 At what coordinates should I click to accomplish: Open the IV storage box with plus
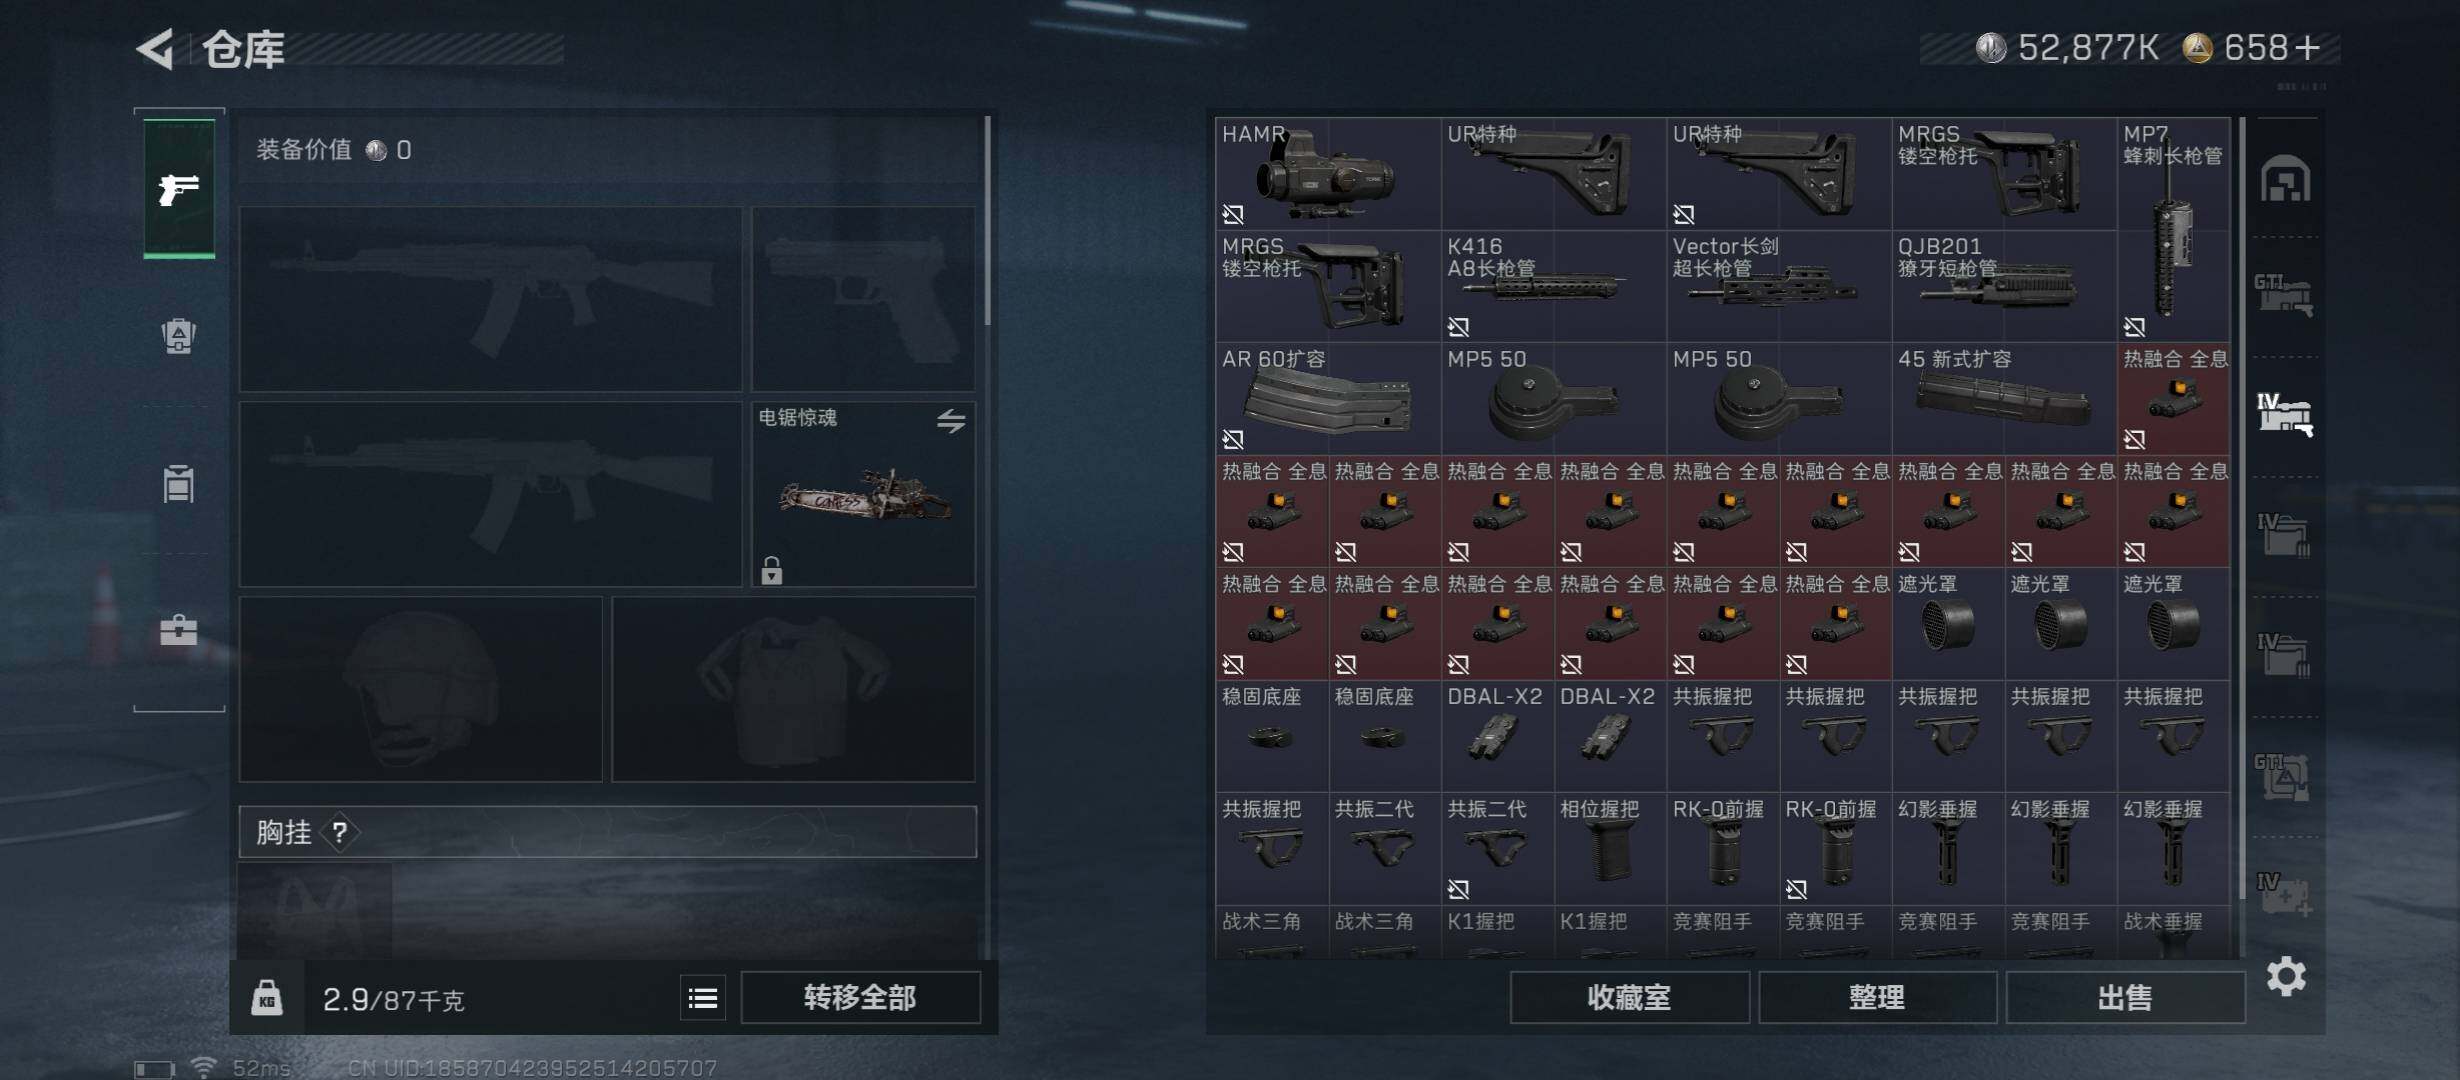coord(2285,893)
